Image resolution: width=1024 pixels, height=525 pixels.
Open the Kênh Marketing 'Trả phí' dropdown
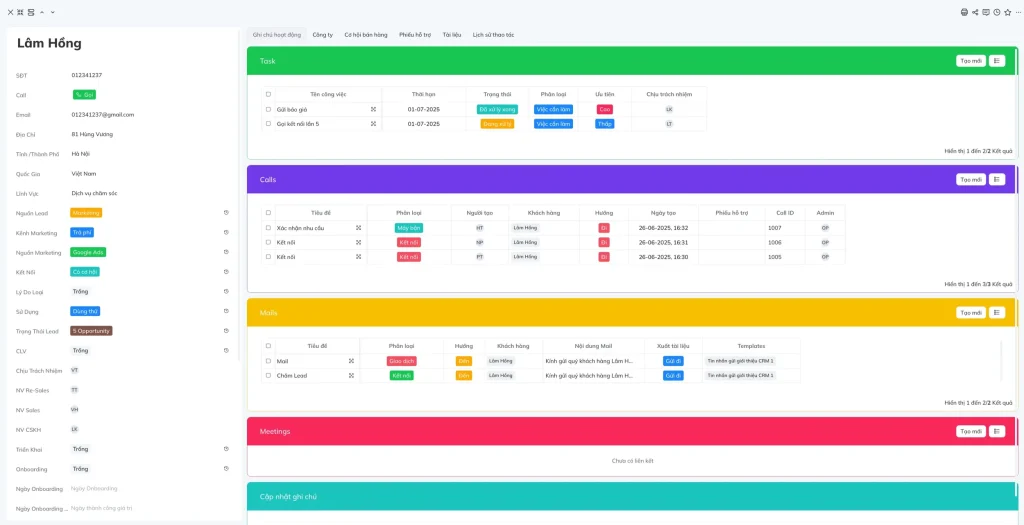point(82,232)
